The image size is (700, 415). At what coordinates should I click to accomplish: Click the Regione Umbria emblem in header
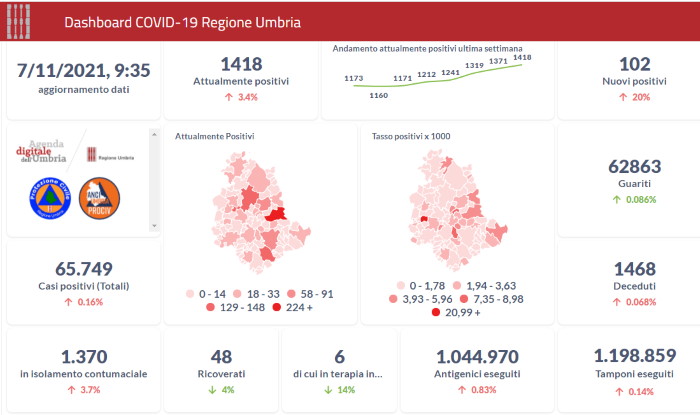click(18, 21)
